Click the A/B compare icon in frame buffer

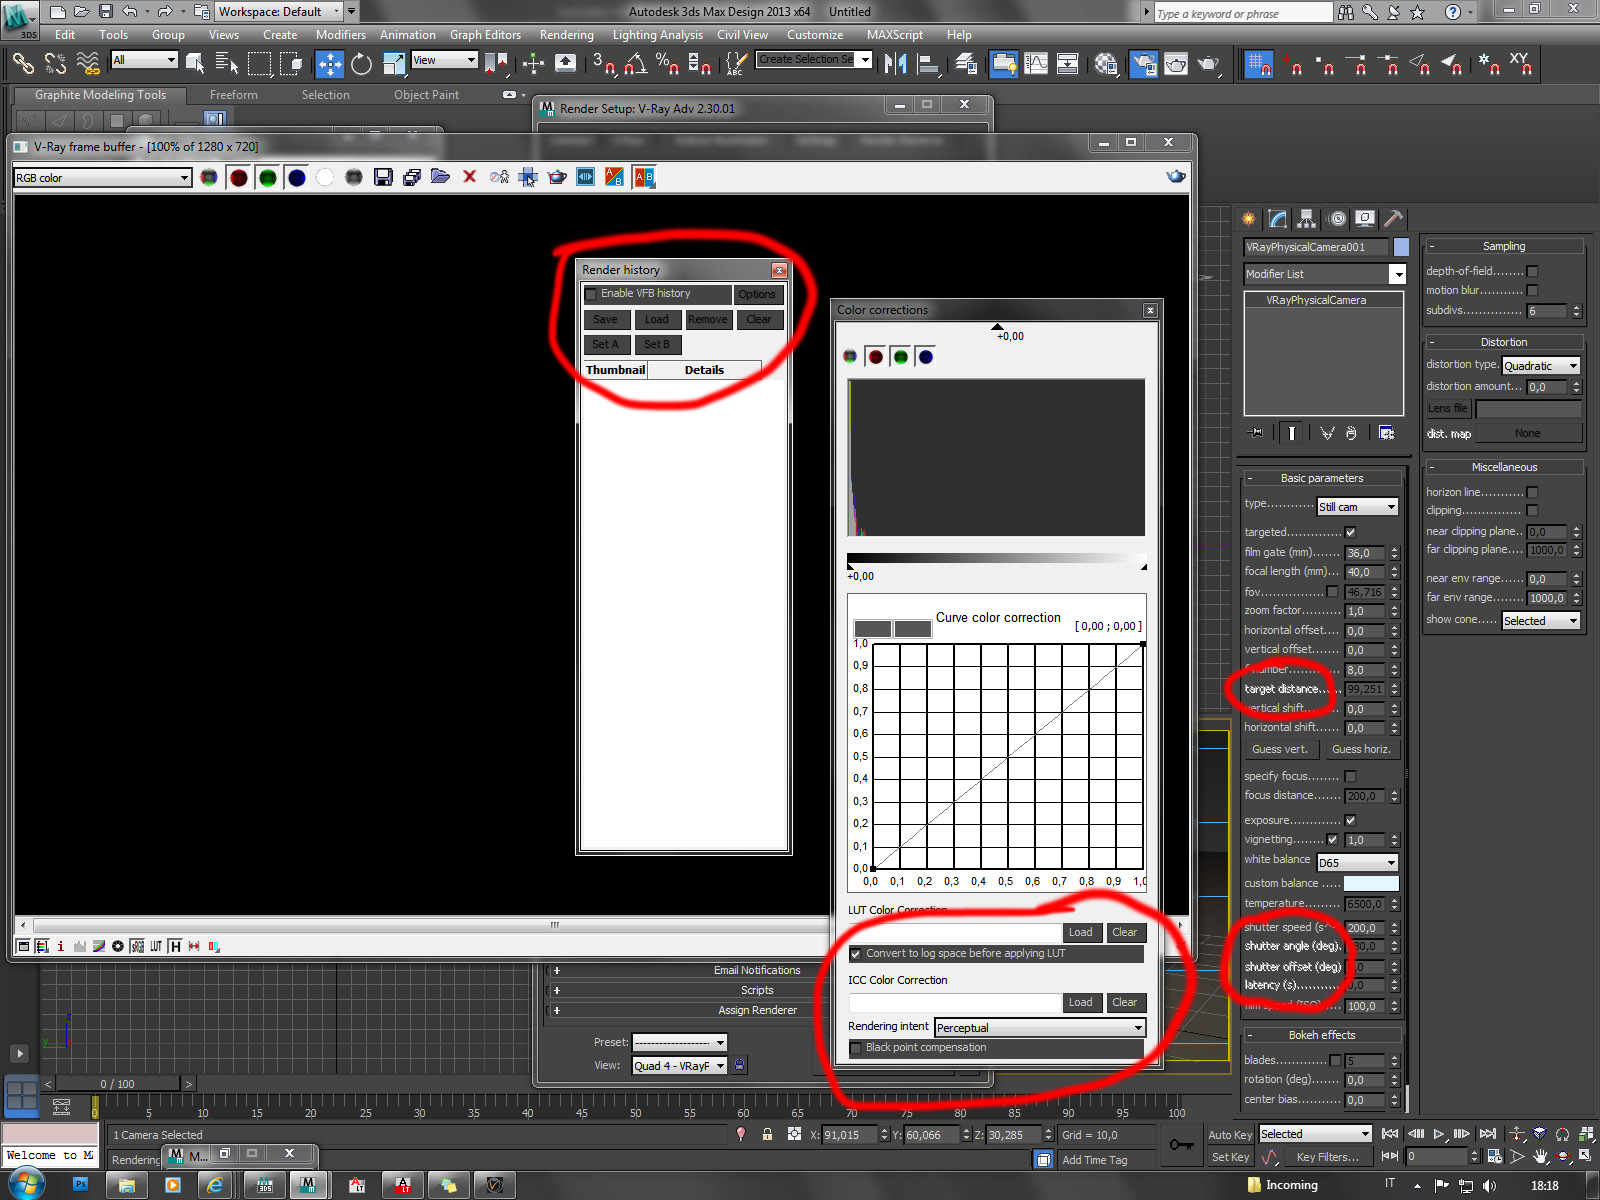644,177
